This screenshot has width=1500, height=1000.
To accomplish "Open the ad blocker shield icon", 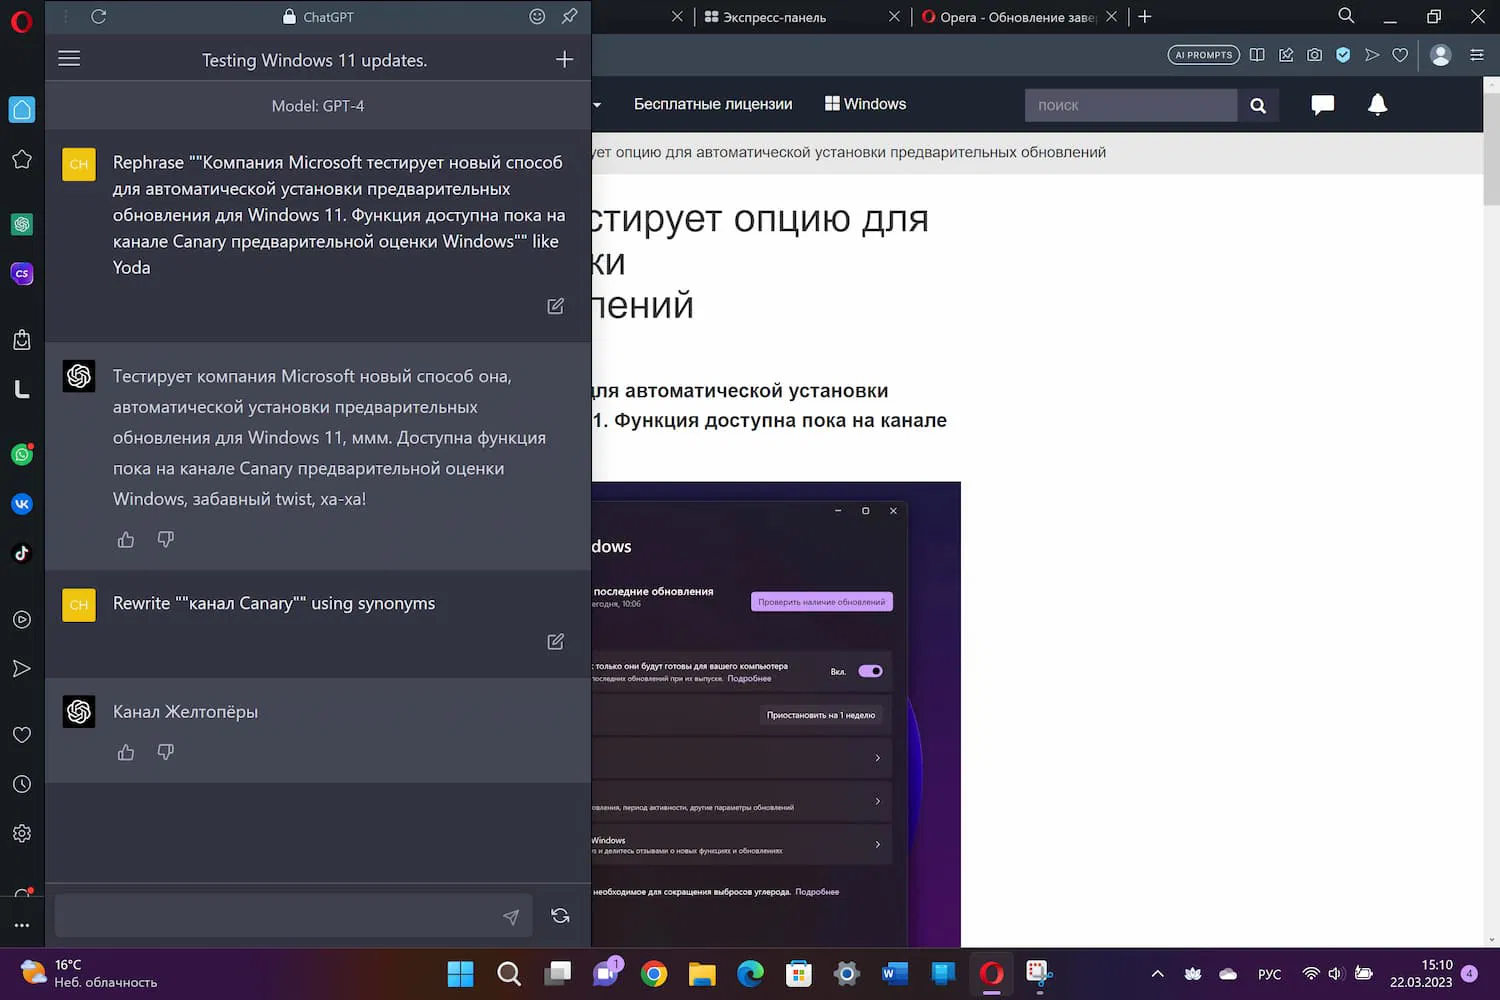I will (x=1343, y=55).
